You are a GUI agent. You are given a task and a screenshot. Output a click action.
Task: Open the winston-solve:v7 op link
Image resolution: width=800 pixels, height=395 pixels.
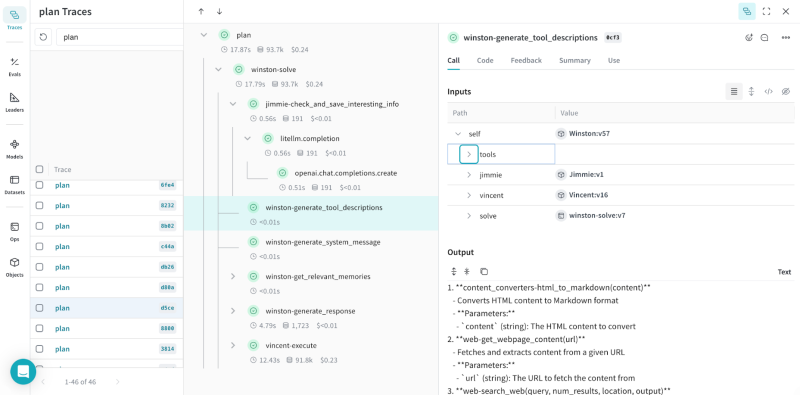(591, 216)
